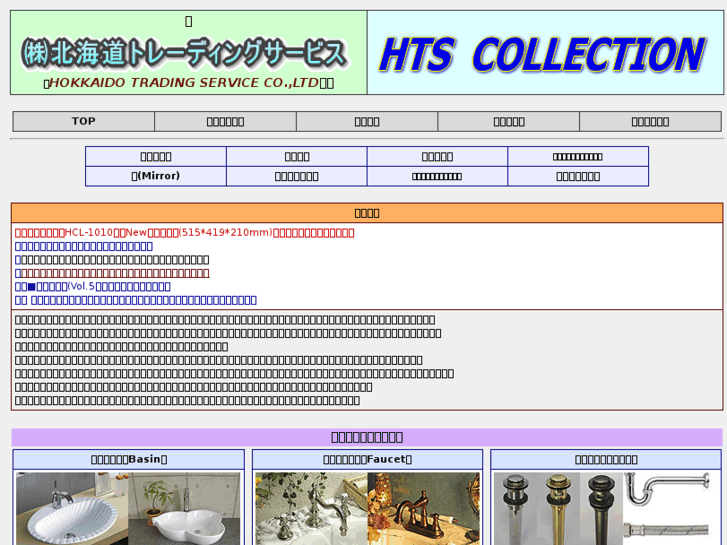The height and width of the screenshot is (545, 727).
Task: View the white shell-shaped basin photo
Action: tap(72, 509)
